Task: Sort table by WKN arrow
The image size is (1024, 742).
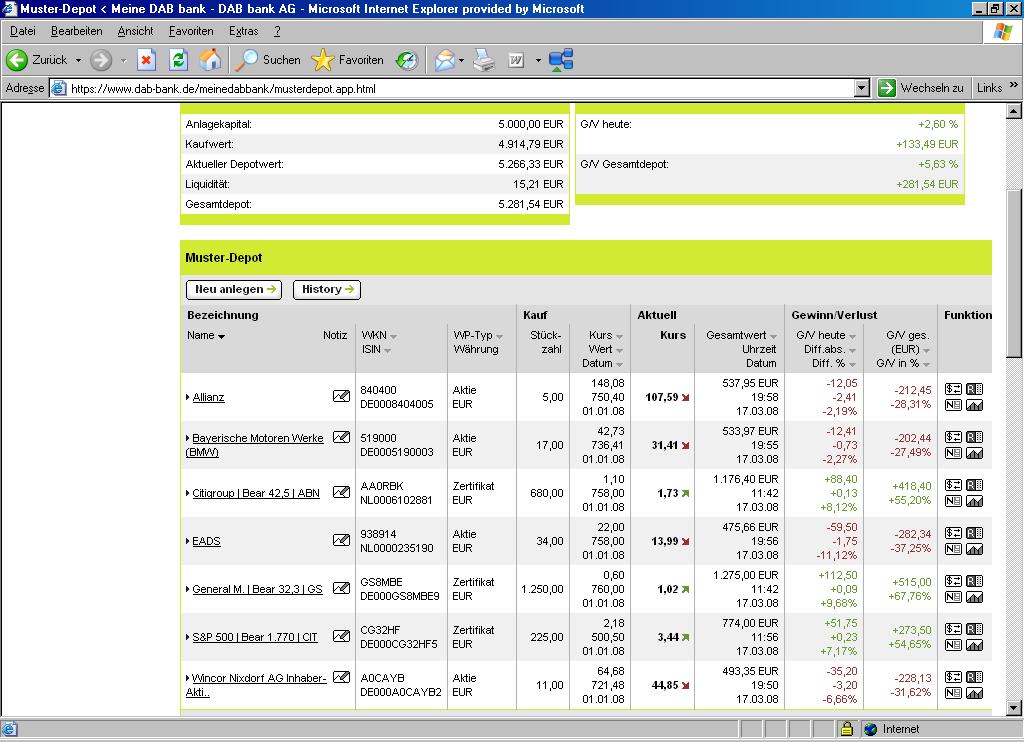Action: click(394, 337)
